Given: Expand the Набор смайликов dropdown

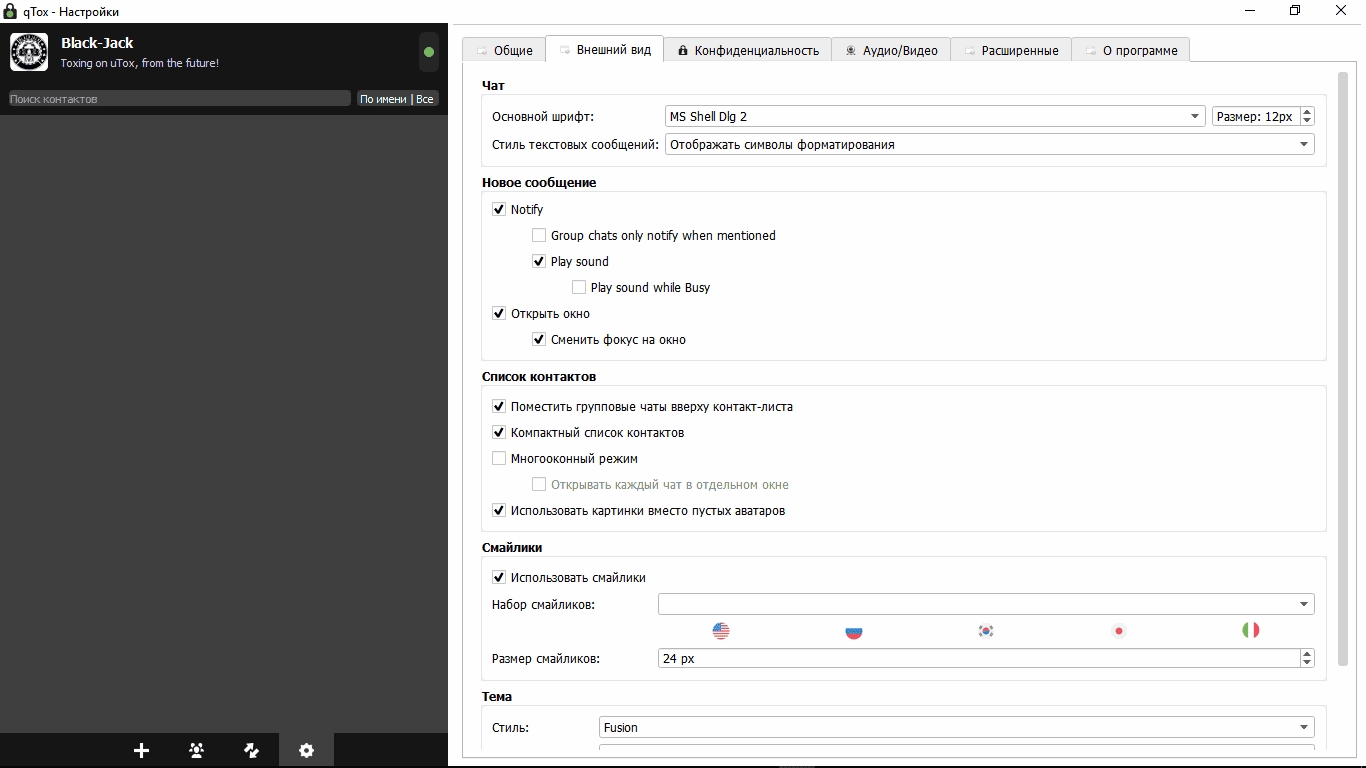Looking at the screenshot, I should point(986,604).
